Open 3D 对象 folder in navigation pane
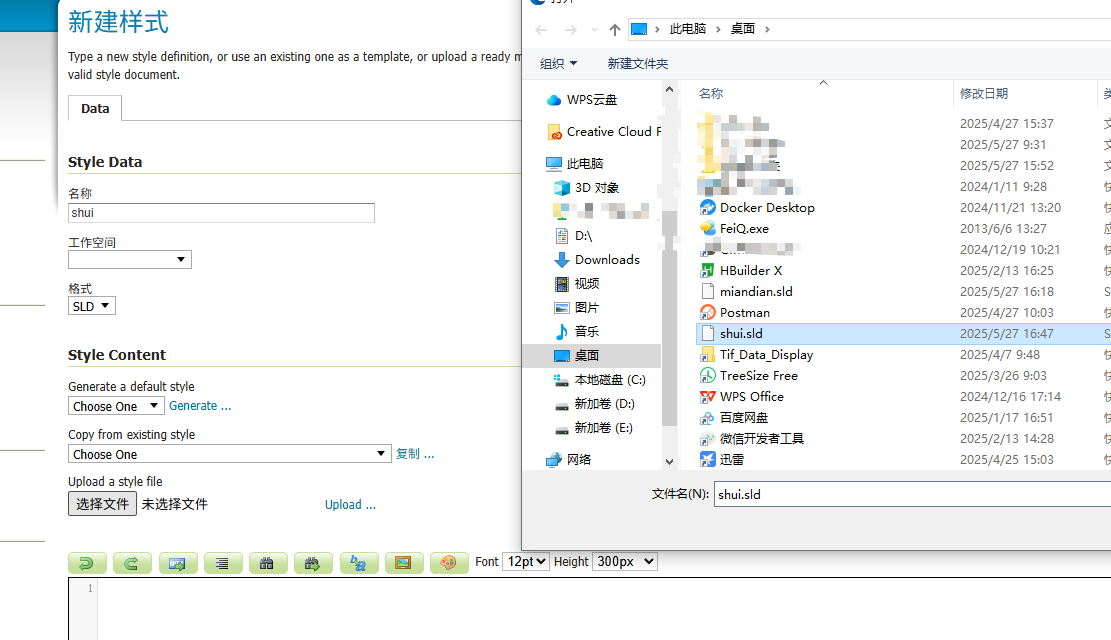This screenshot has height=640, width=1111. pos(587,188)
